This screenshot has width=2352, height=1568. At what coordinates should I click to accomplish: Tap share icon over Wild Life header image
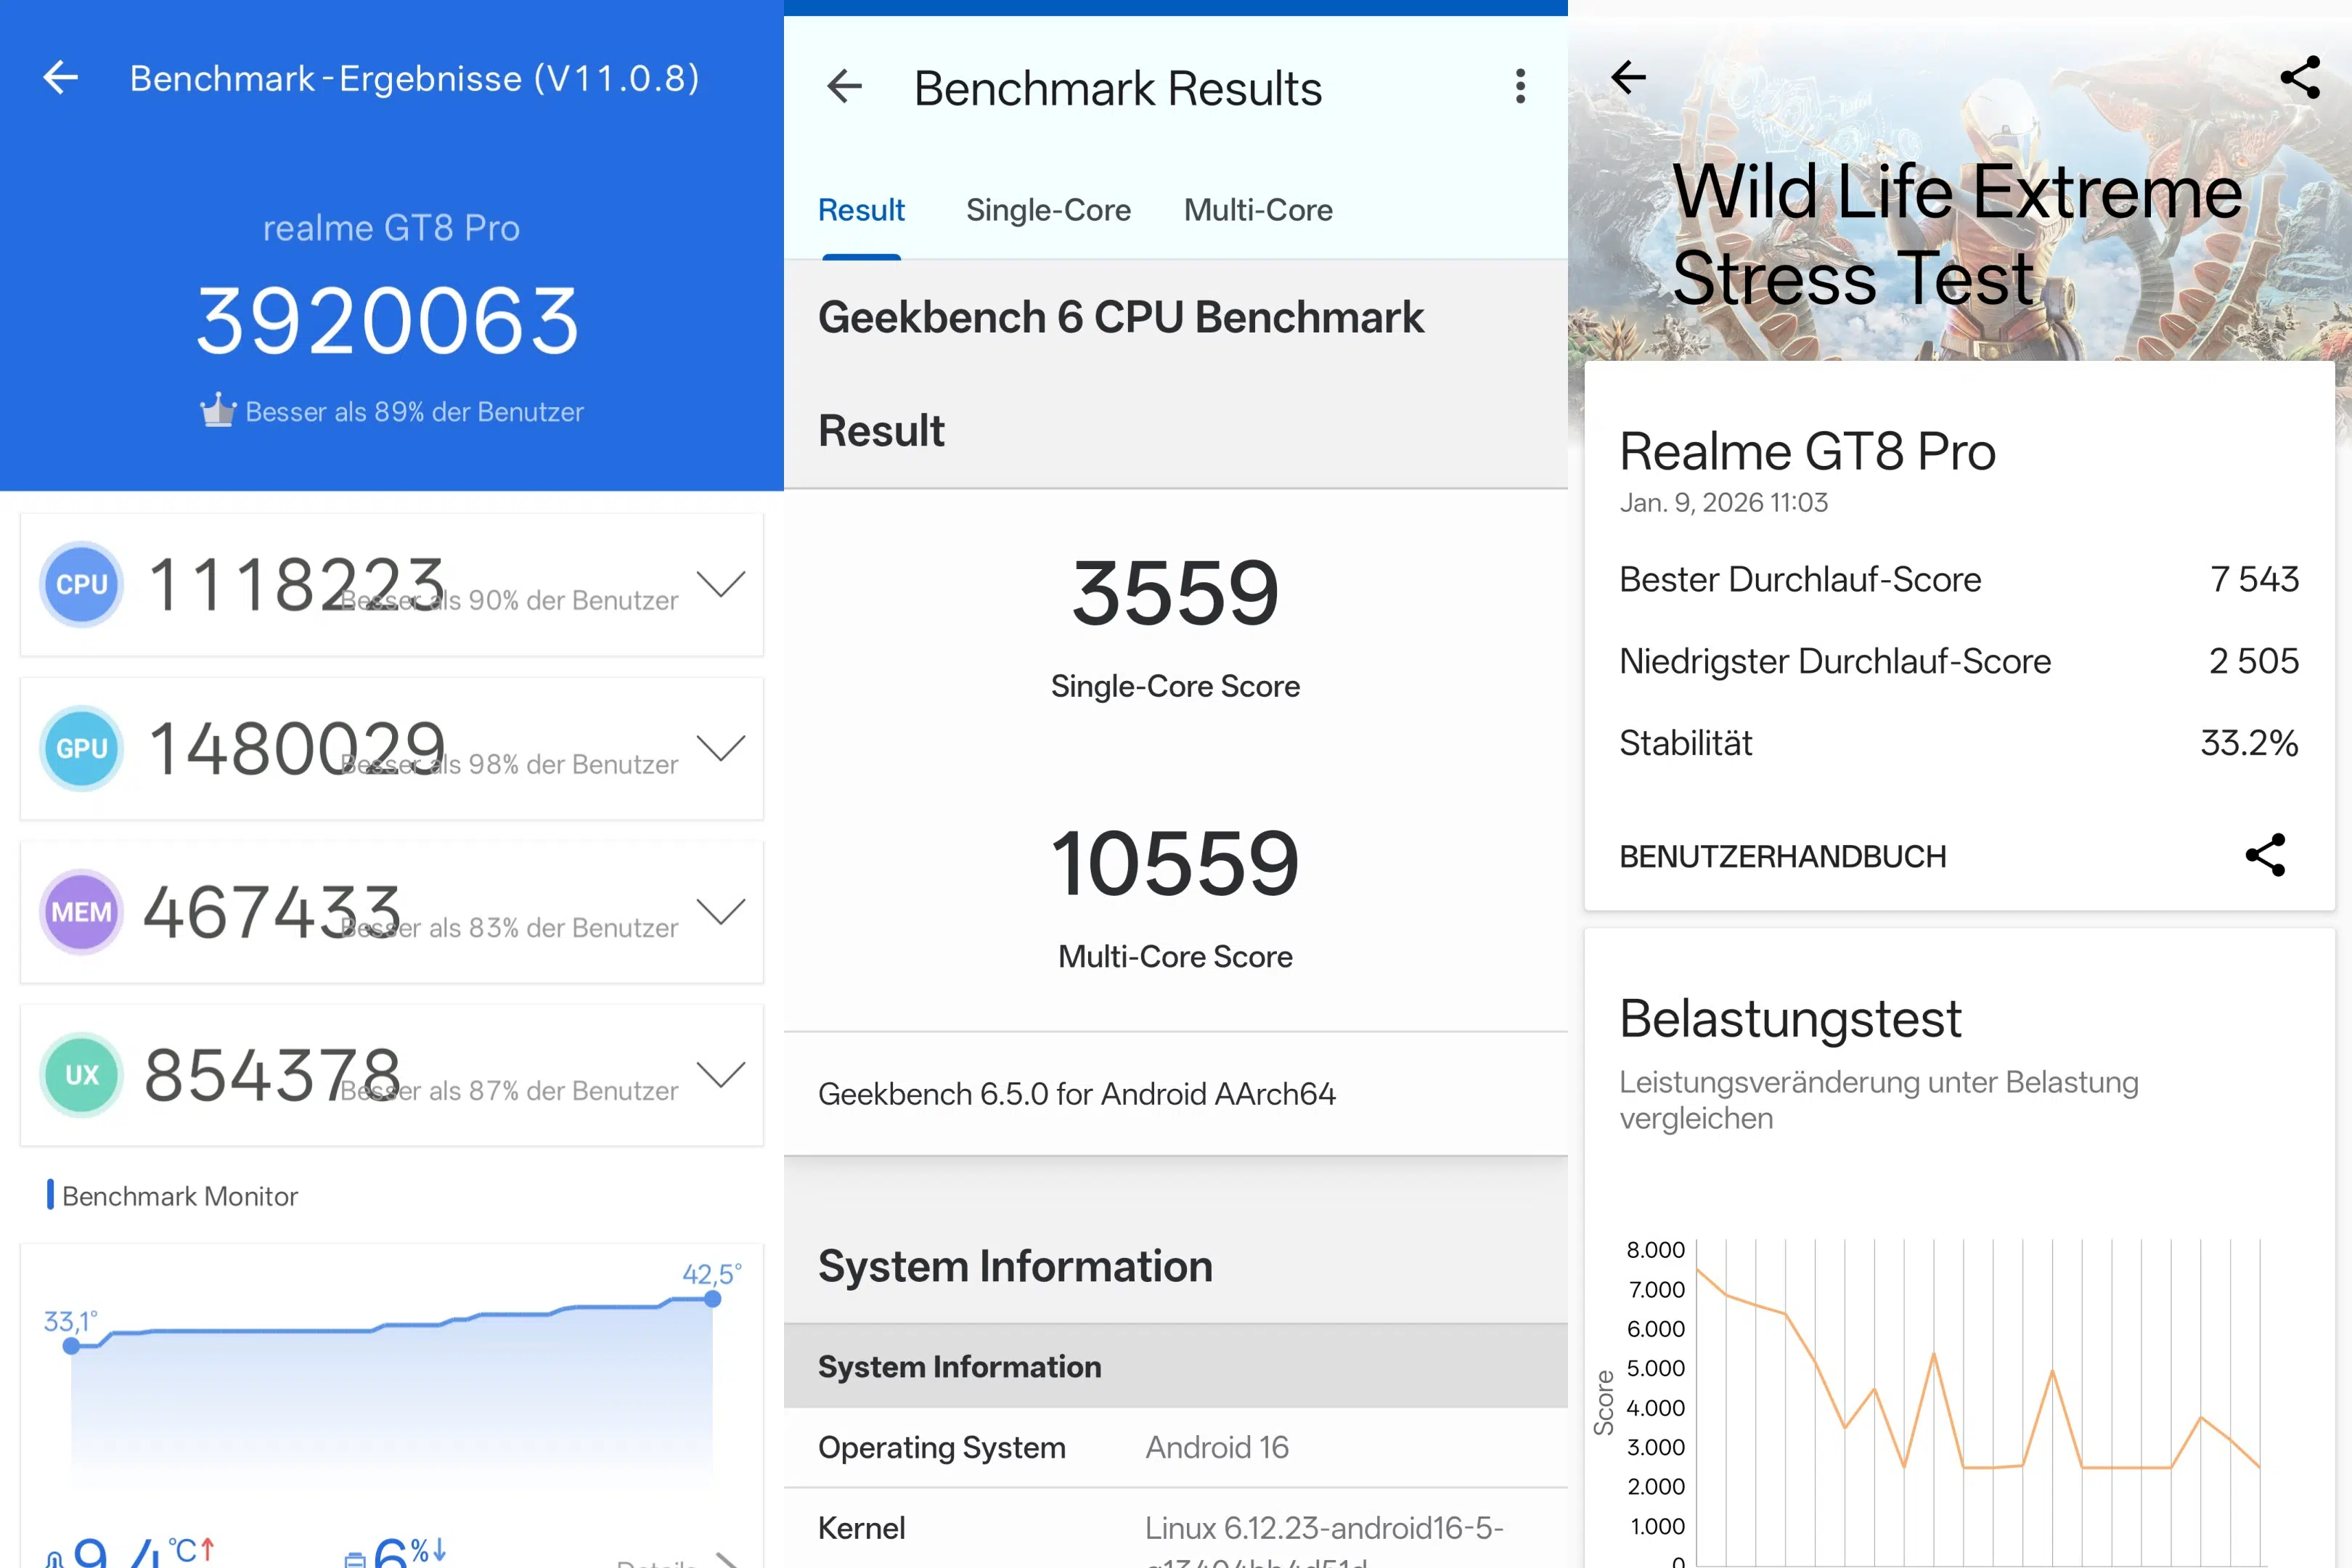[2299, 77]
